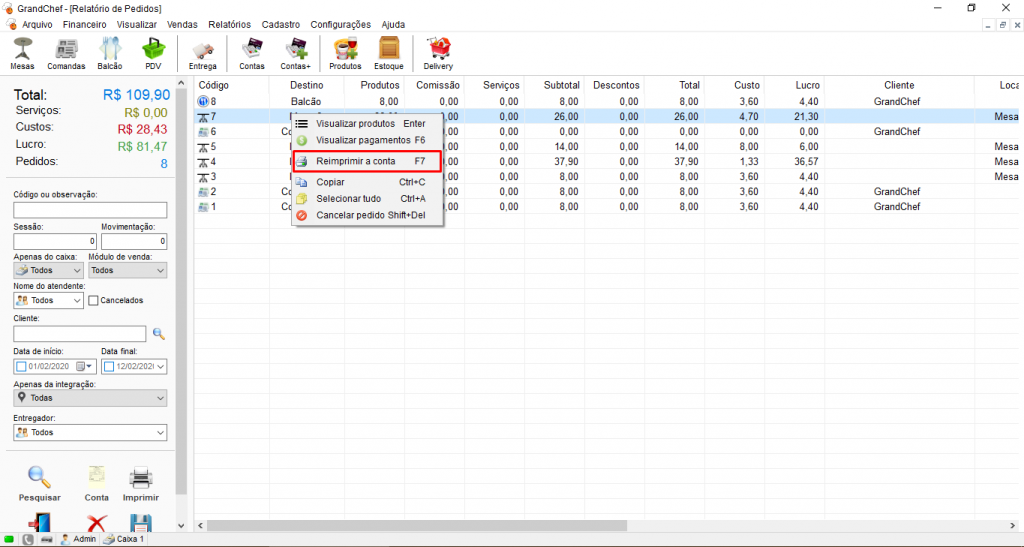Open the Balcão module icon

110,52
